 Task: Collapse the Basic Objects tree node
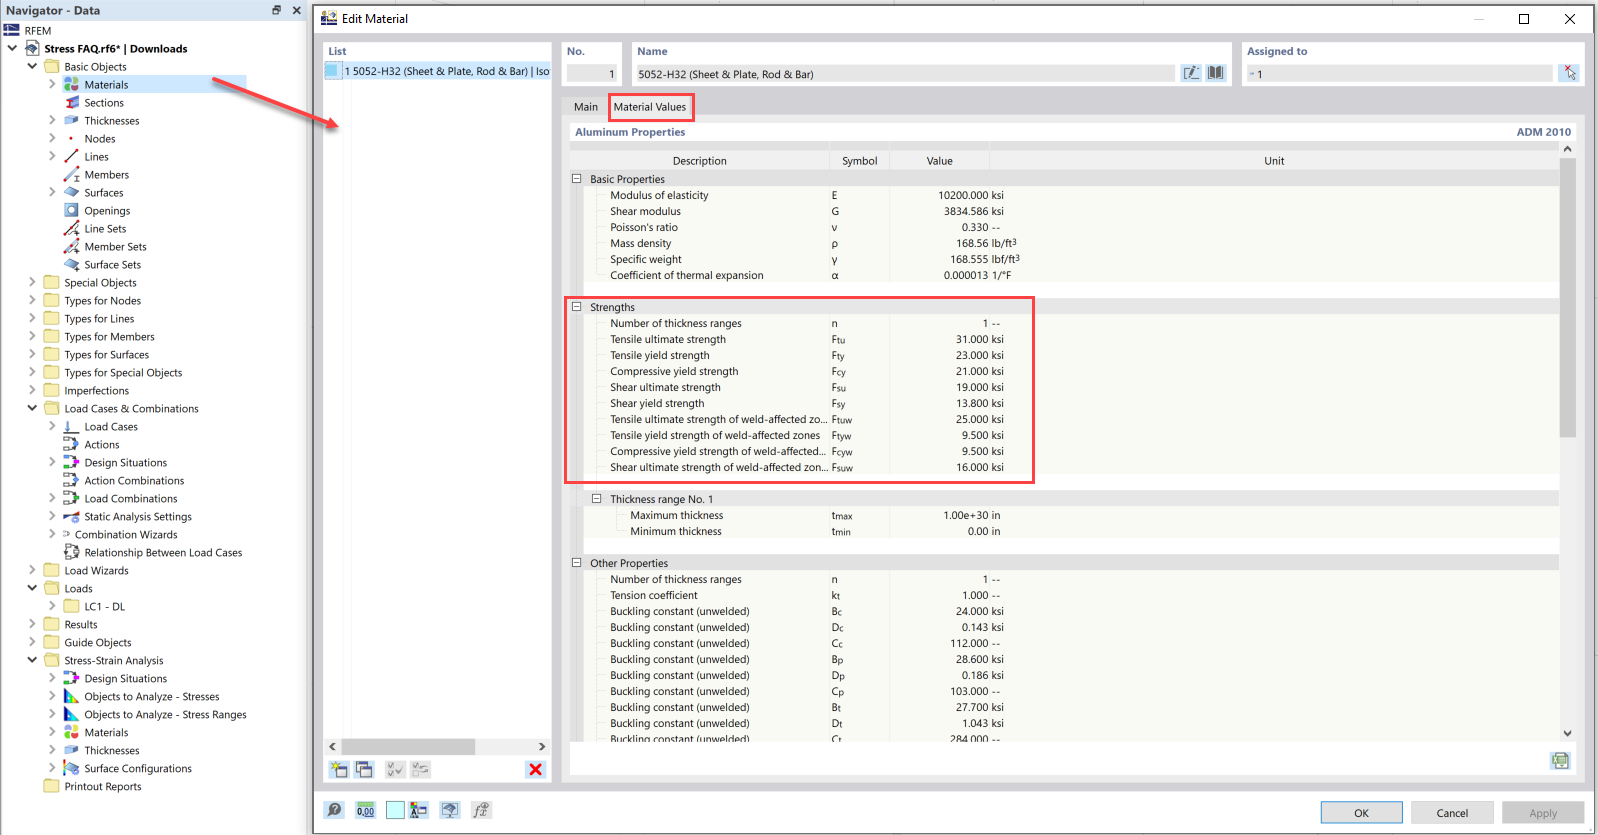32,67
